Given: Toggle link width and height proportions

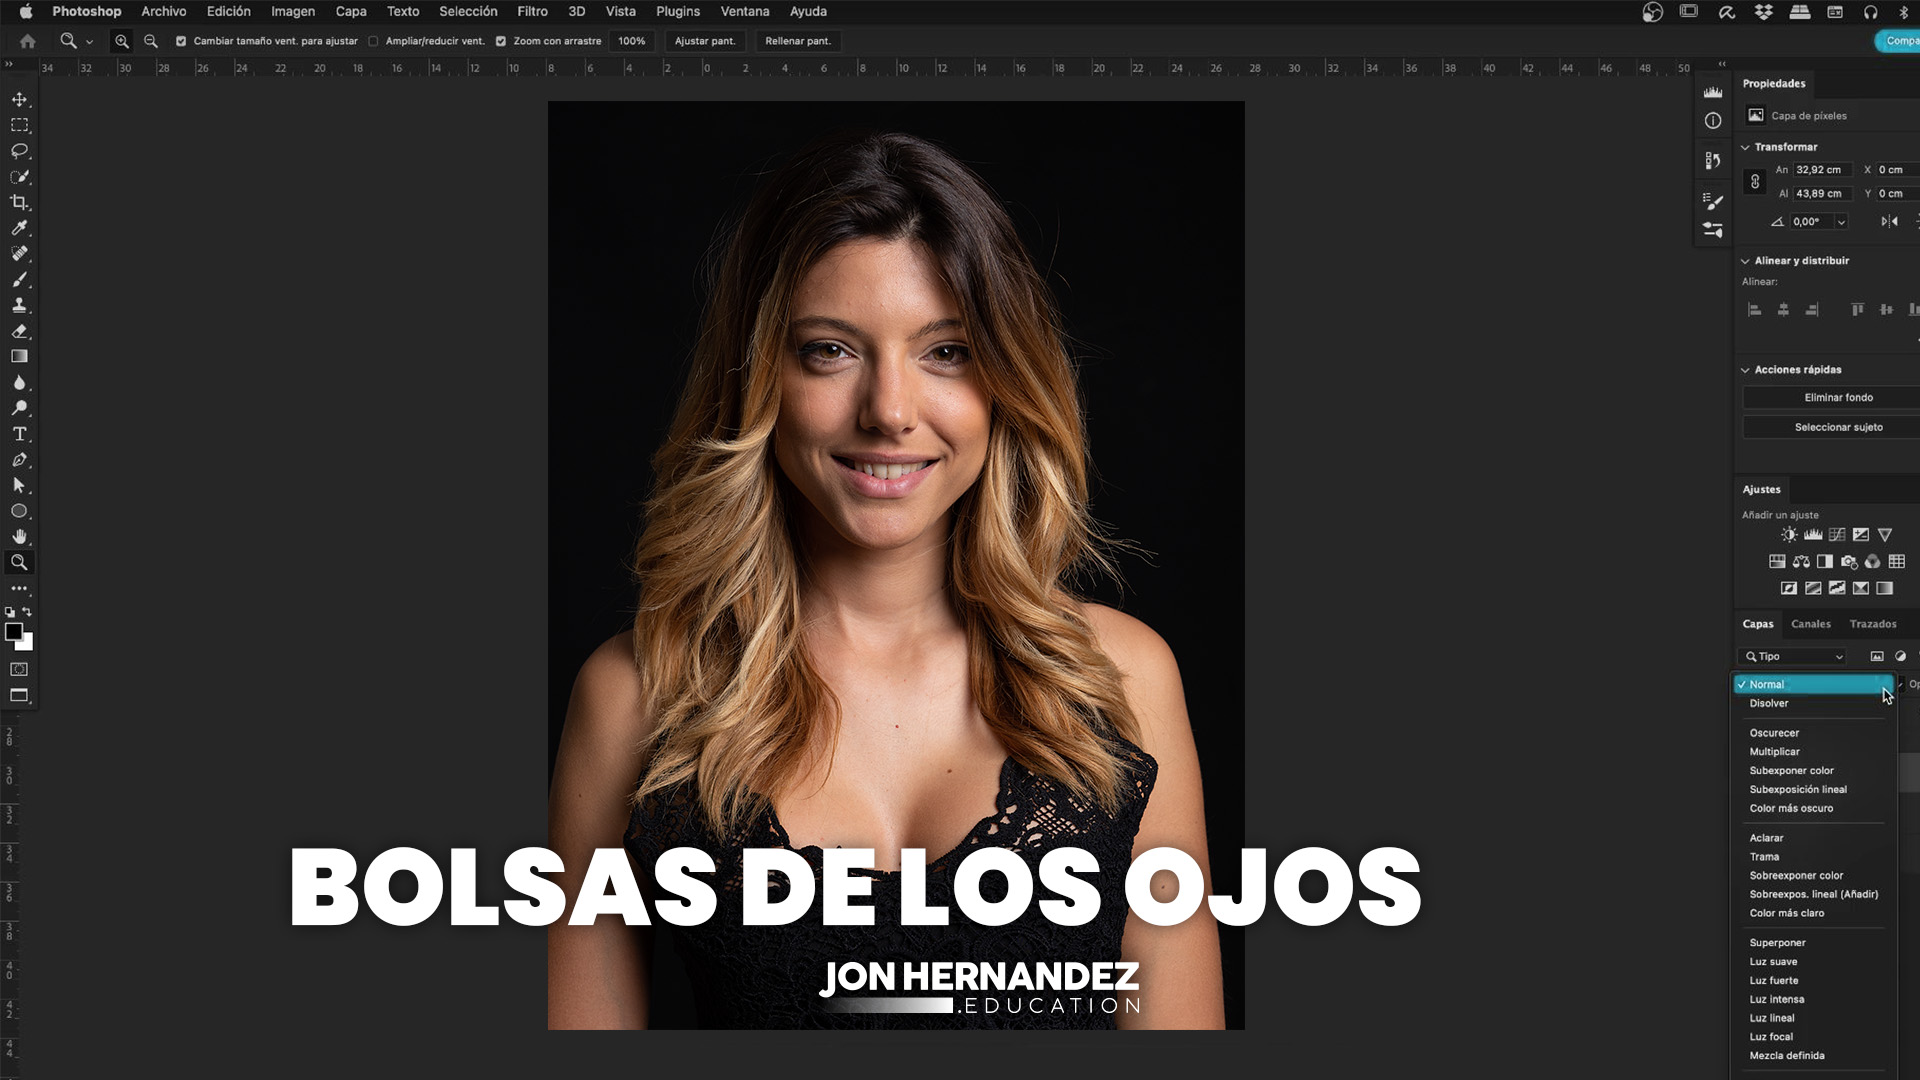Looking at the screenshot, I should (x=1755, y=182).
